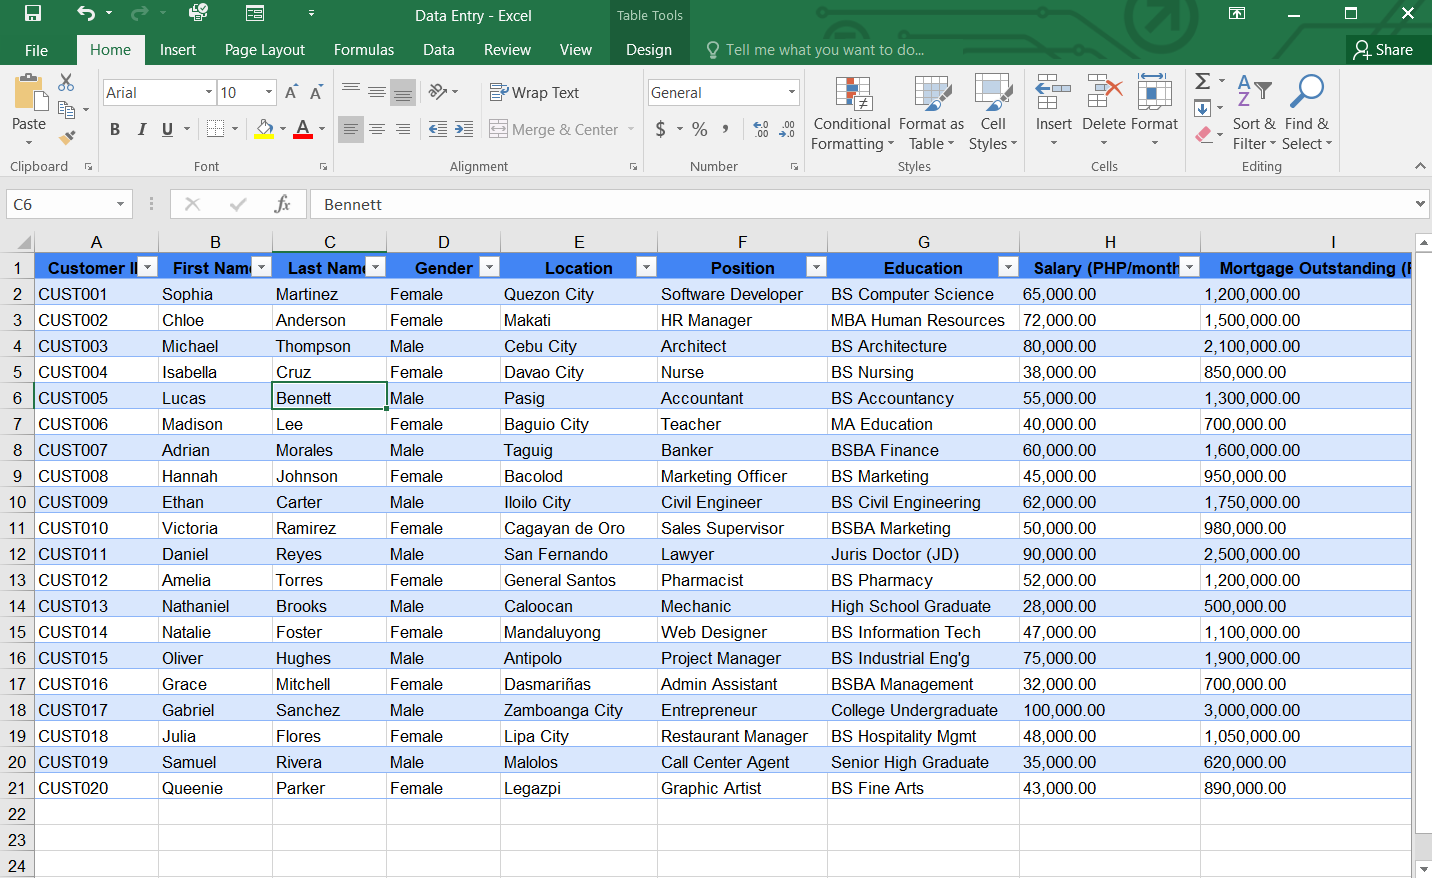Open Find & Select magnifier
Image resolution: width=1432 pixels, height=878 pixels.
point(1306,114)
